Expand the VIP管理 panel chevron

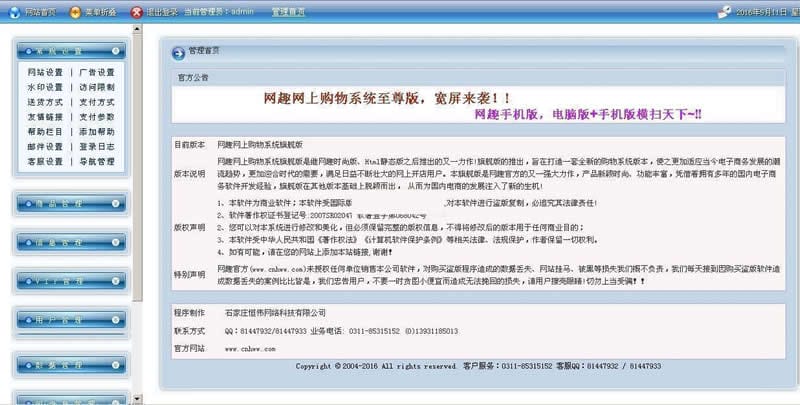point(116,281)
